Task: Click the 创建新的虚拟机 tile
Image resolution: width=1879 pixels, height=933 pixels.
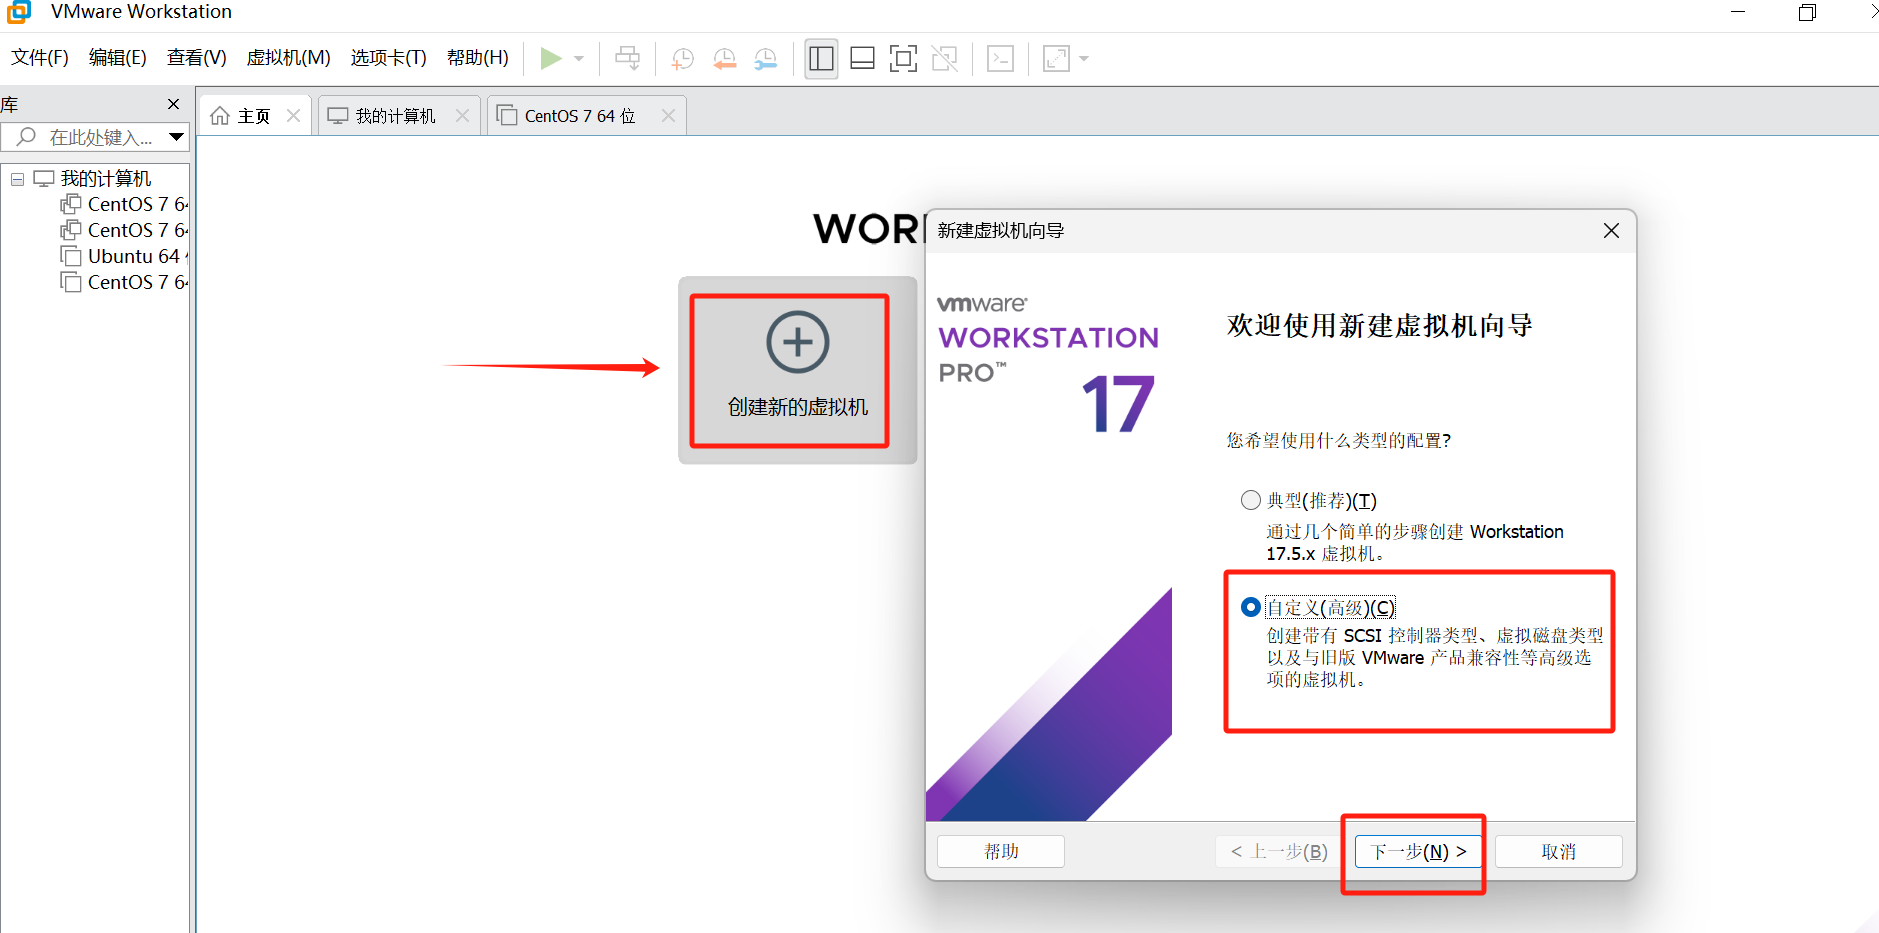Action: click(x=798, y=370)
